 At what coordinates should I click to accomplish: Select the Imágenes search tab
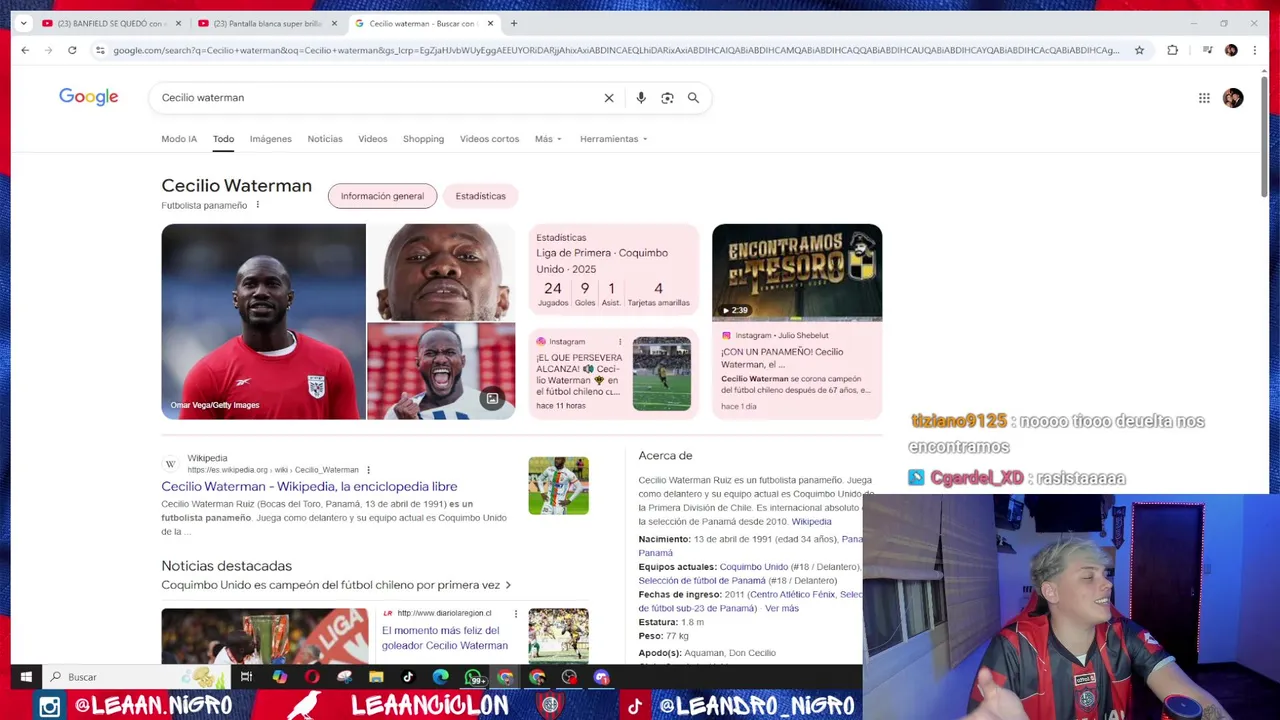(270, 139)
